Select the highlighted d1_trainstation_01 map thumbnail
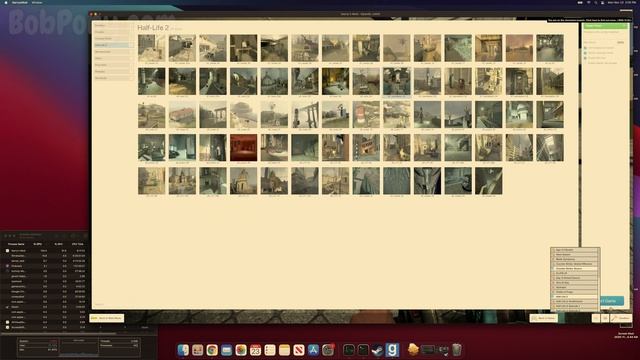Viewport: 640px width, 360px height. point(397,82)
